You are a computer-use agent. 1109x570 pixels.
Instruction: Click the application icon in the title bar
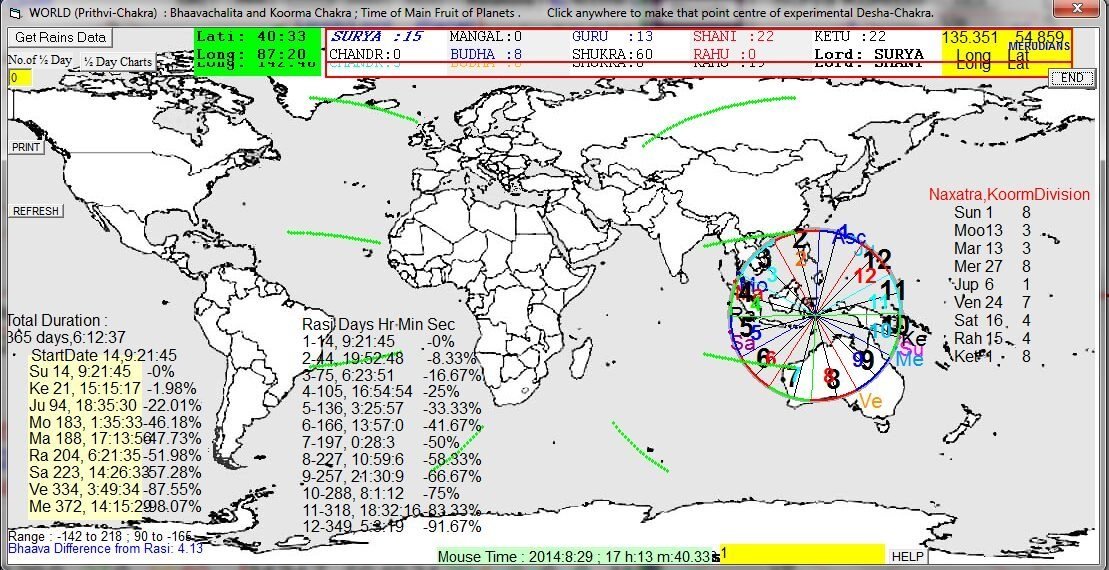tap(14, 13)
